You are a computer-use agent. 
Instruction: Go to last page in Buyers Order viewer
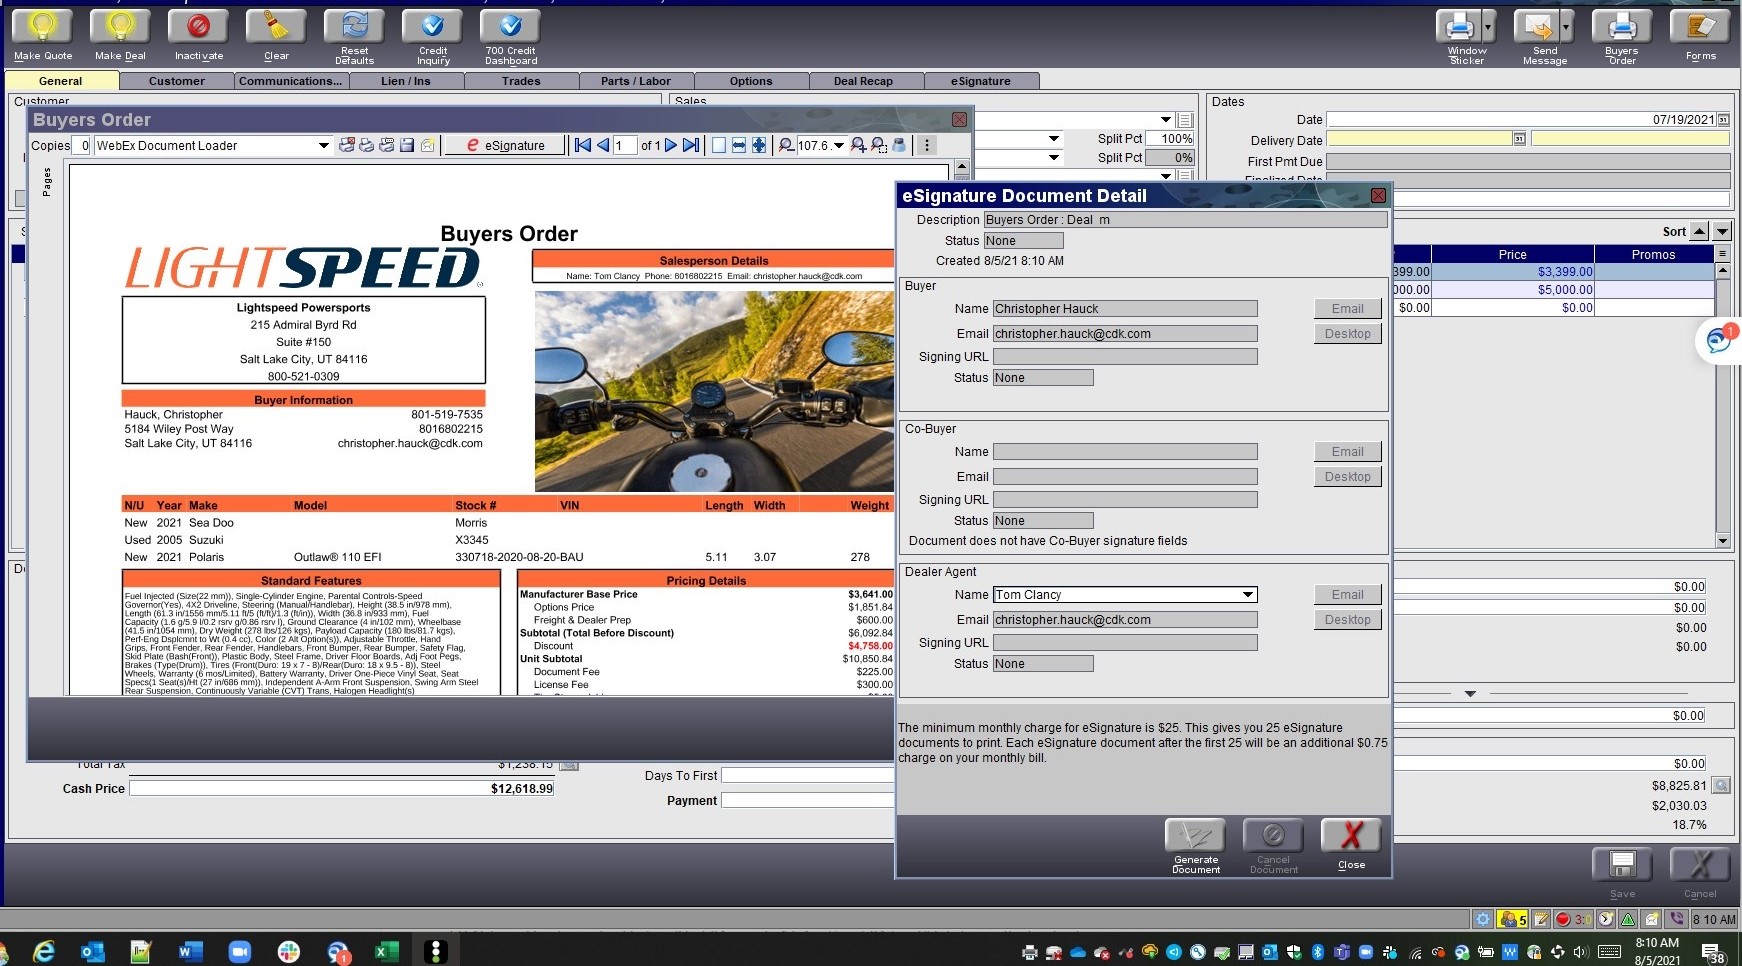pyautogui.click(x=691, y=145)
